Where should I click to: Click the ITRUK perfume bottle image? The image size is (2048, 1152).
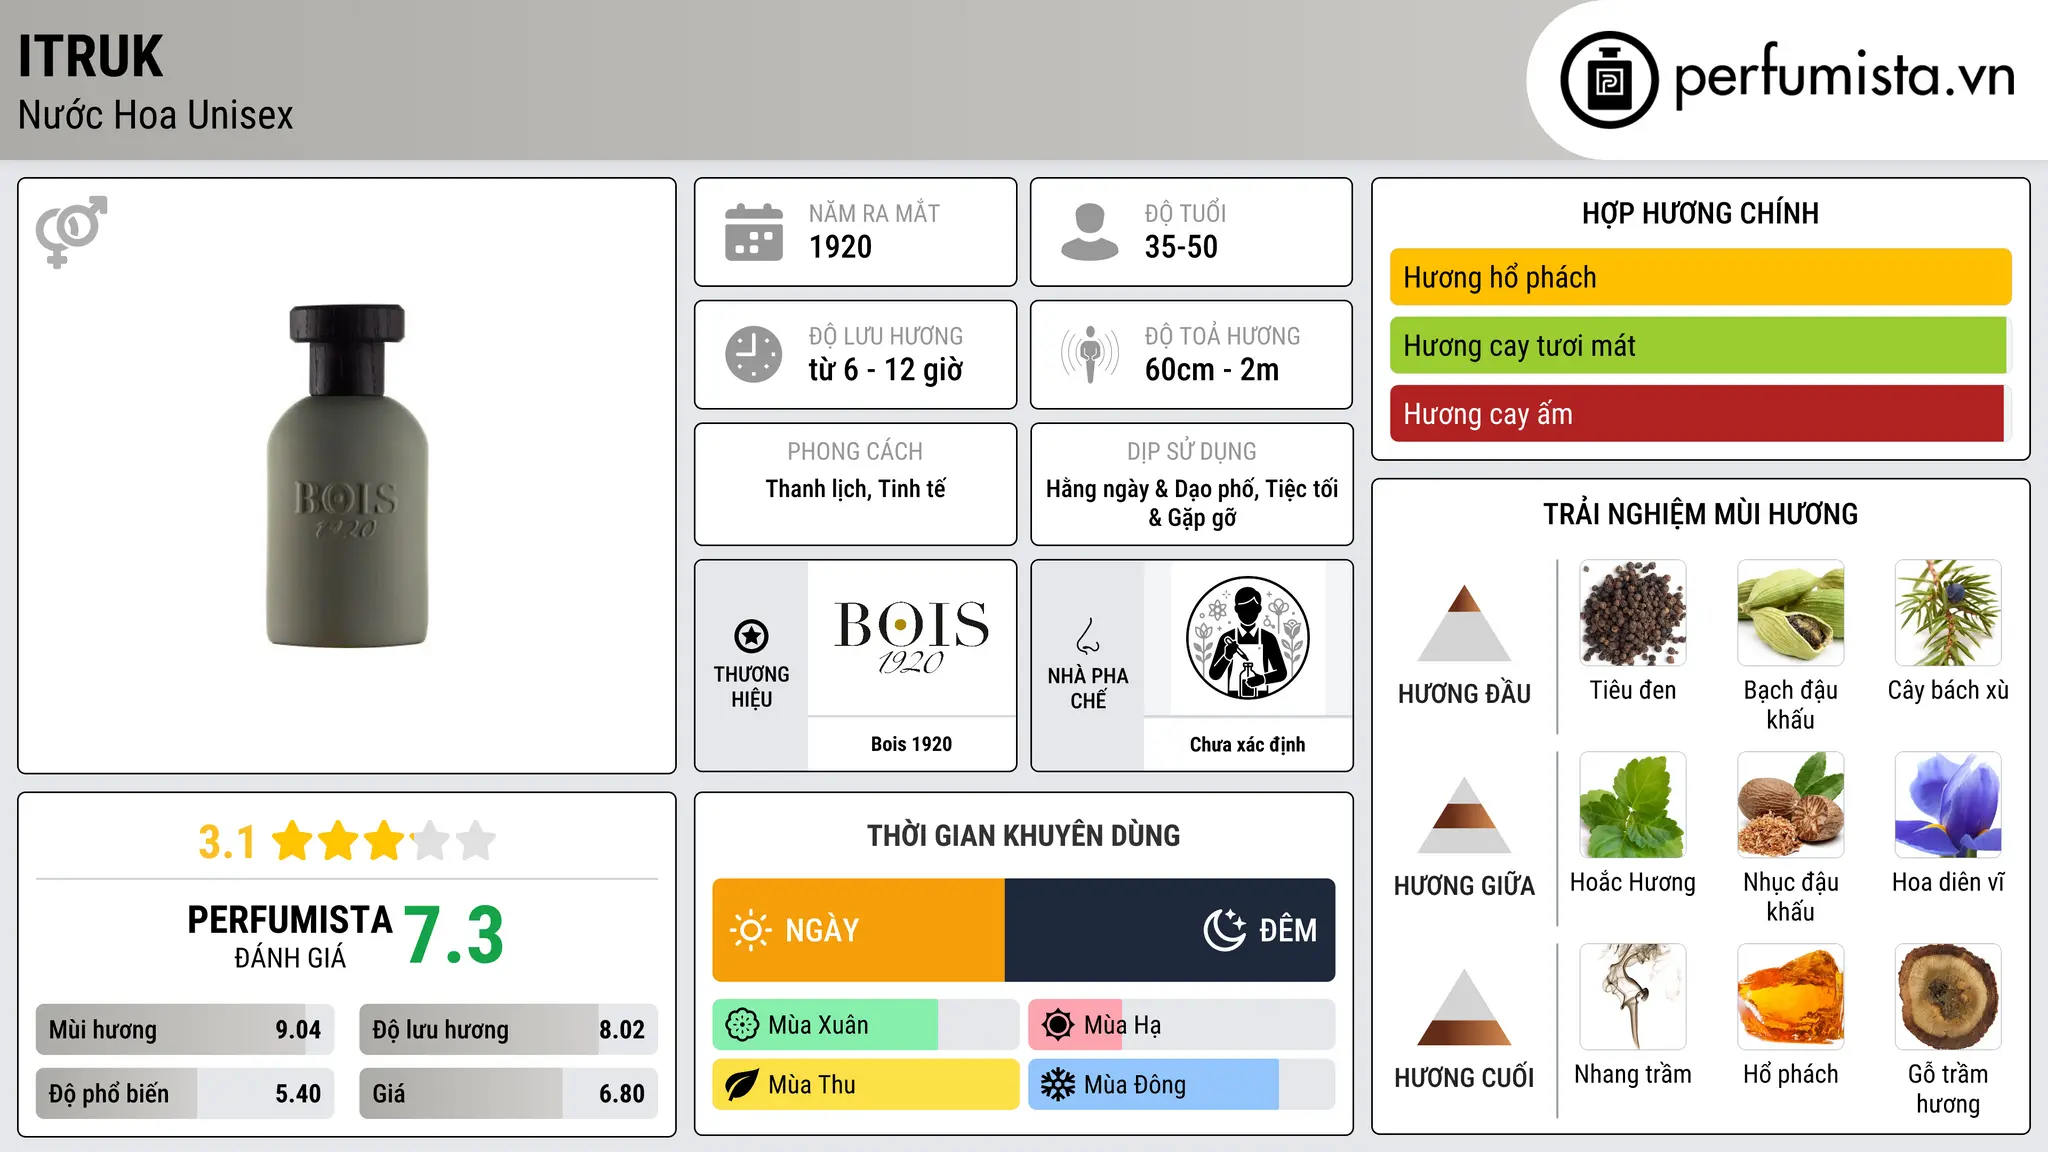point(347,476)
